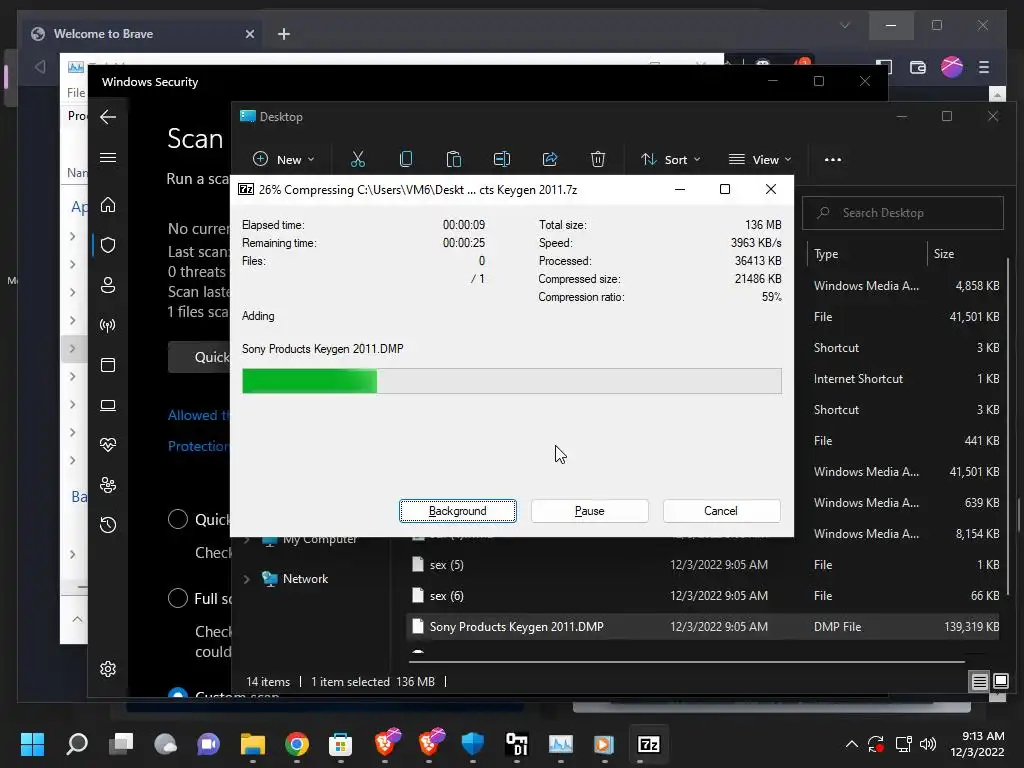This screenshot has width=1024, height=768.
Task: Open taskbar Search
Action: click(x=77, y=744)
